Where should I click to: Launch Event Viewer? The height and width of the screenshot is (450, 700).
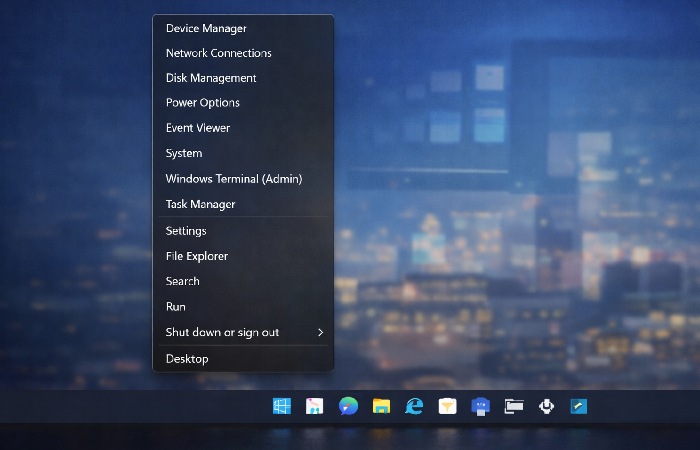[x=243, y=128]
